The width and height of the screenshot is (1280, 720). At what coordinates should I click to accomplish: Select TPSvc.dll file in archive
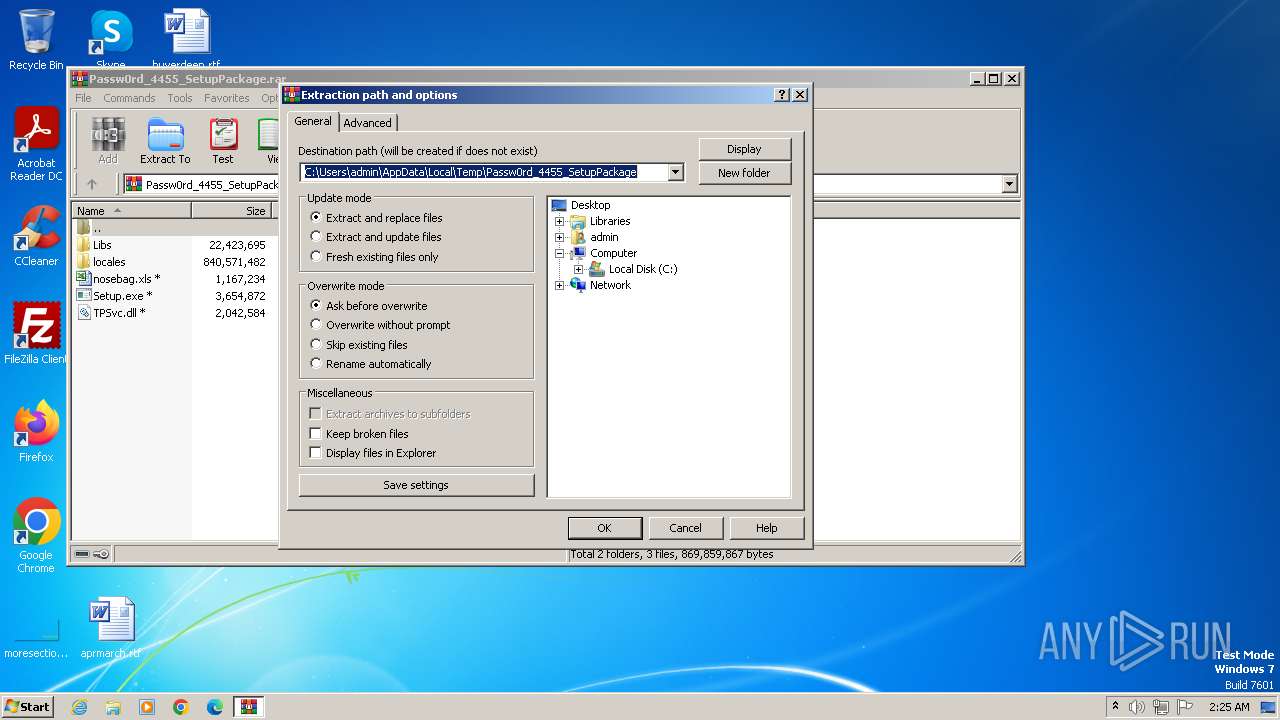tap(111, 313)
